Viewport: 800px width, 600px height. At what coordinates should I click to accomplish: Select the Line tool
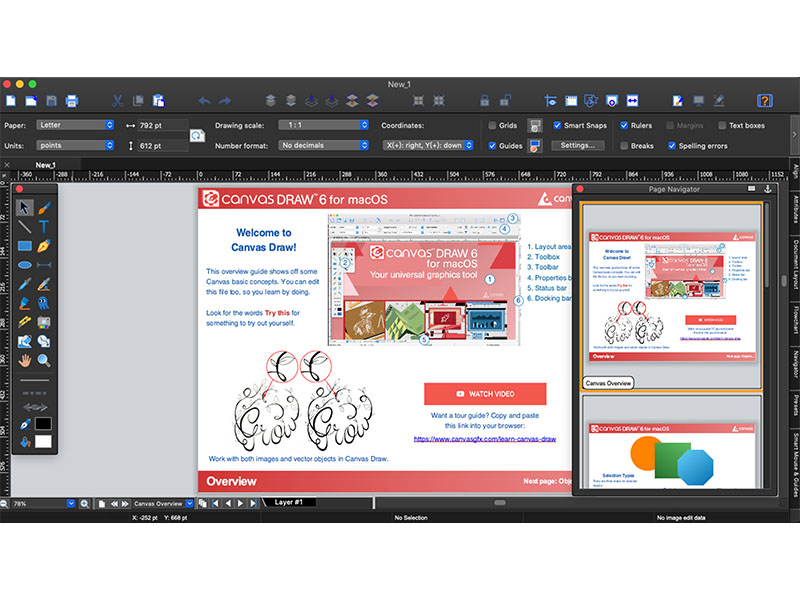[24, 227]
